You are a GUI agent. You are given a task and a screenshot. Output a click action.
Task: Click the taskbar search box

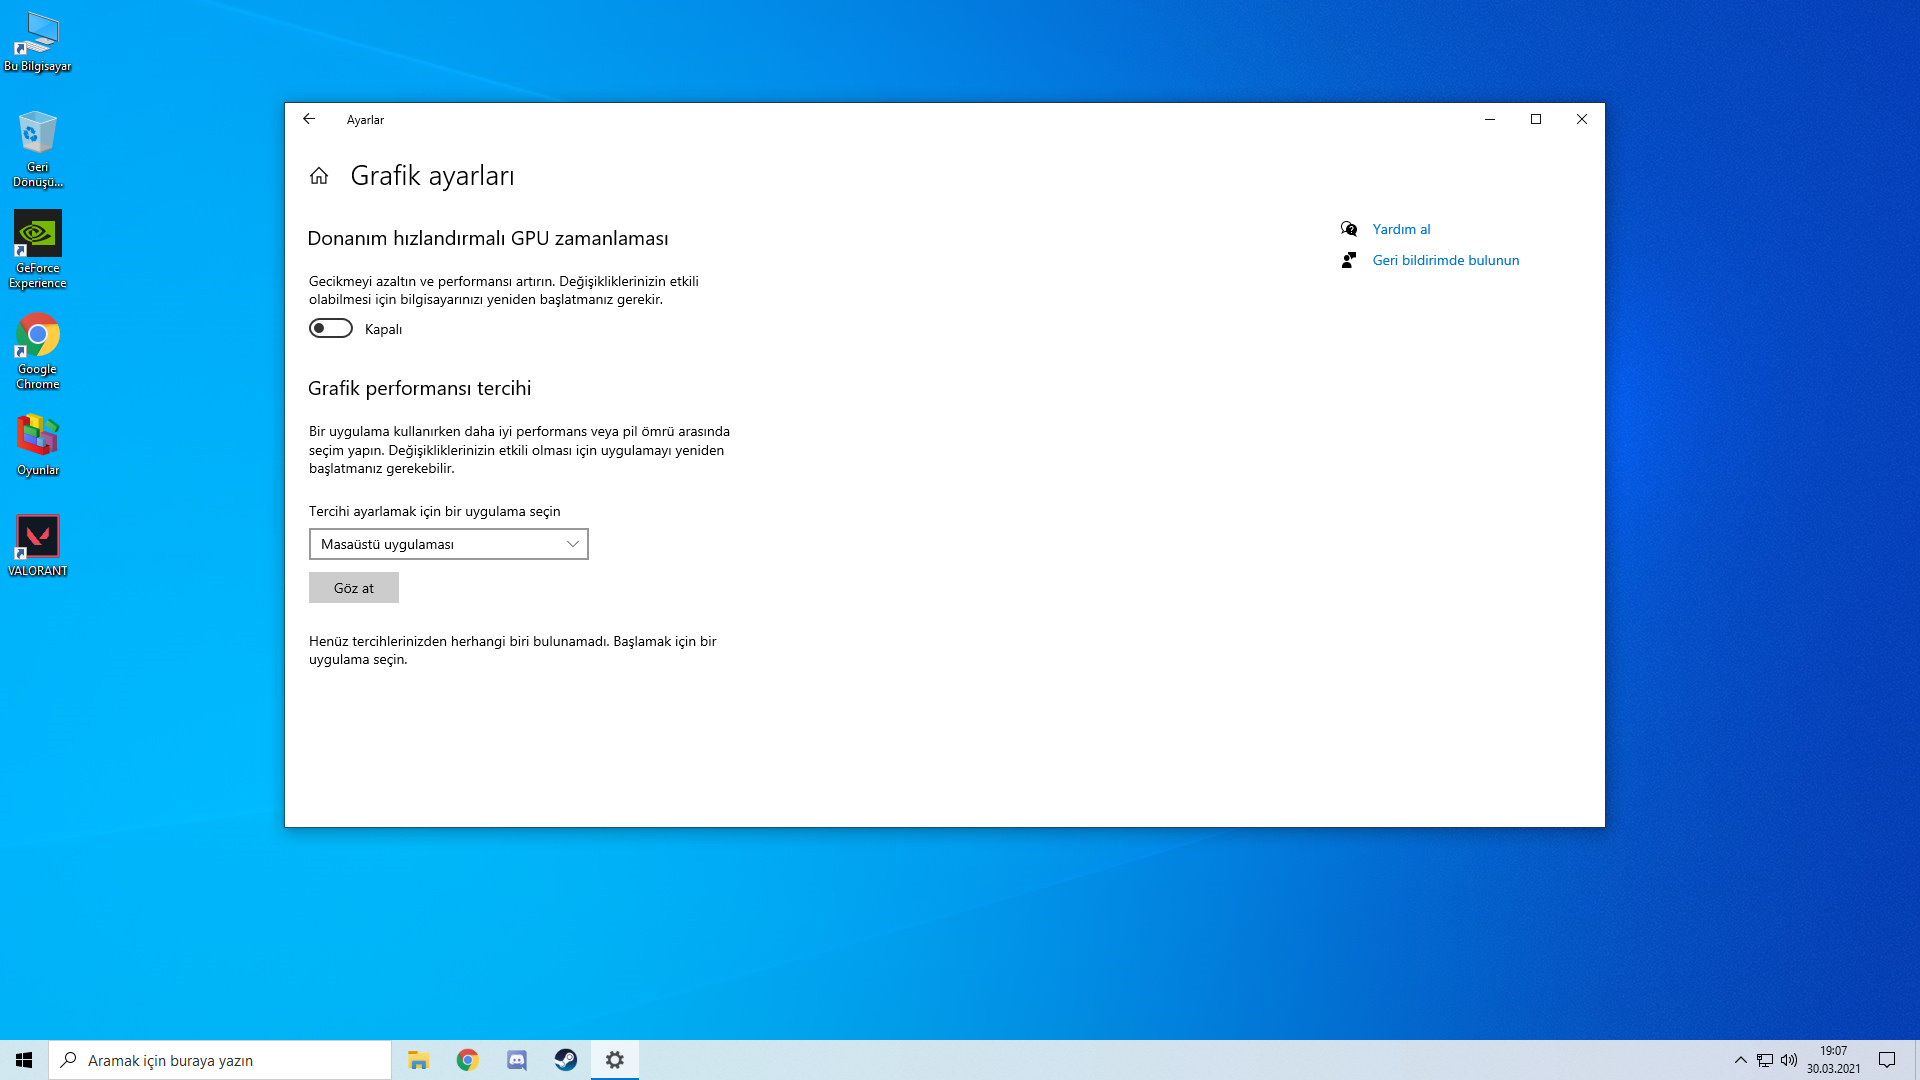click(220, 1060)
